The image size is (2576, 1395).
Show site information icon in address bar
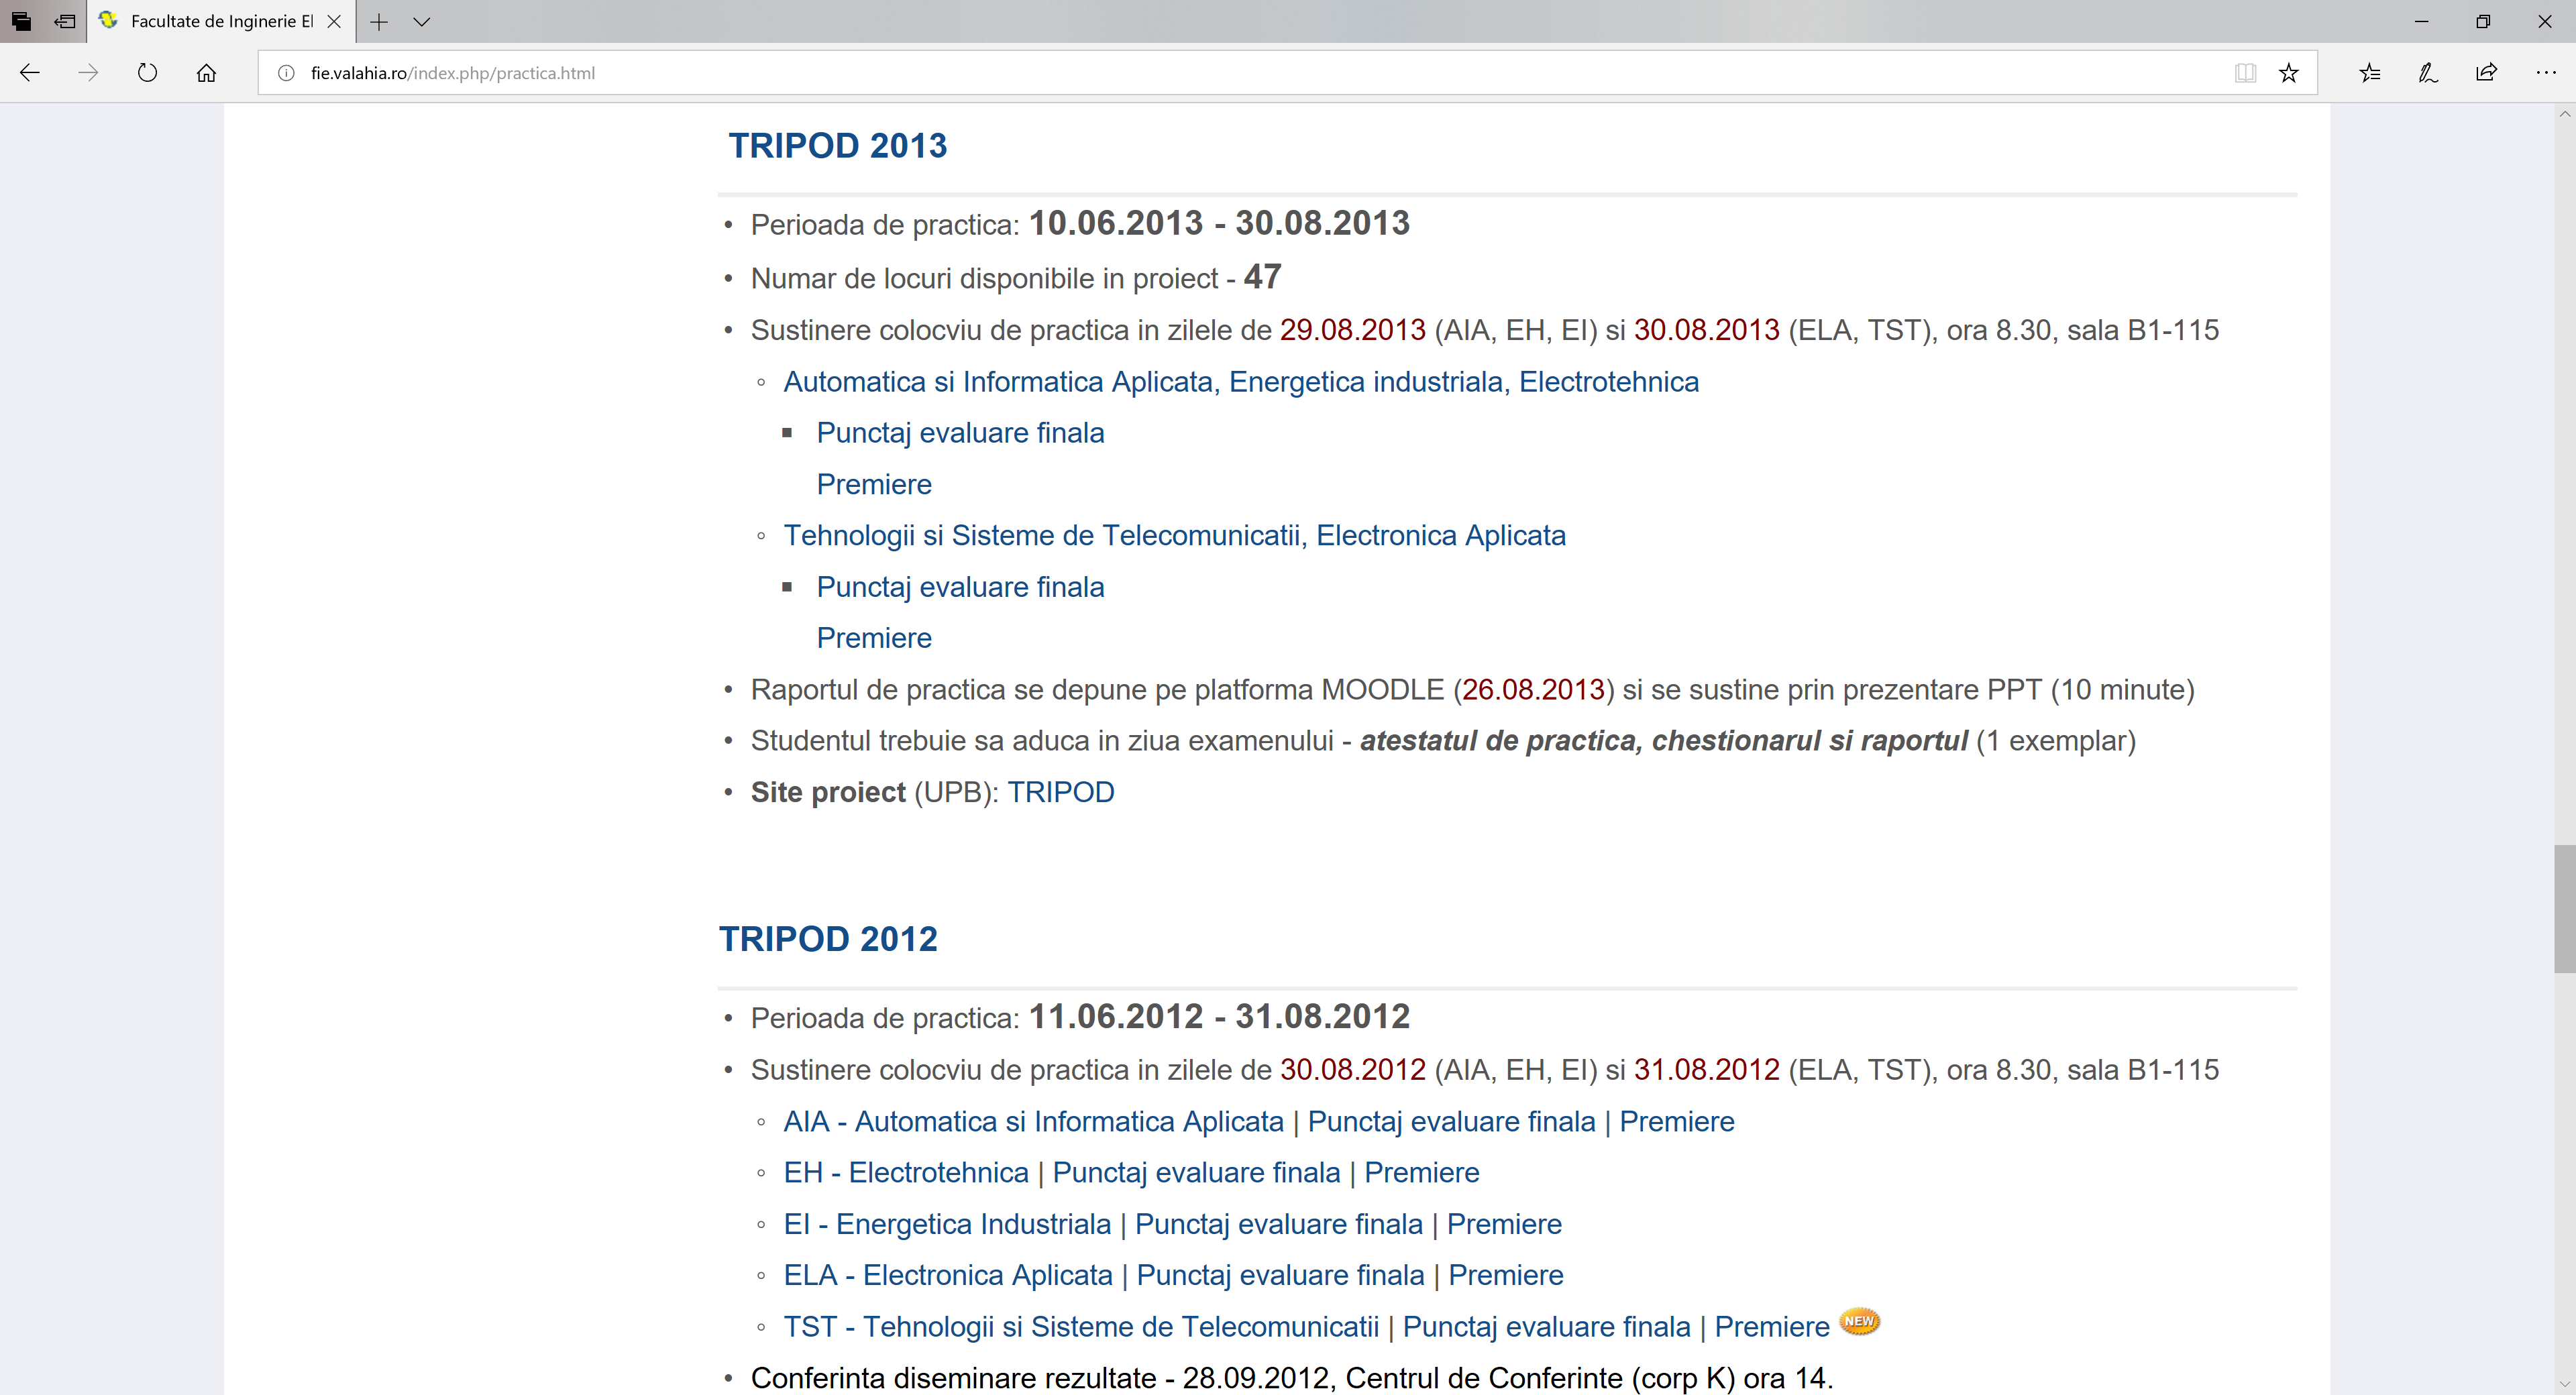click(x=286, y=72)
